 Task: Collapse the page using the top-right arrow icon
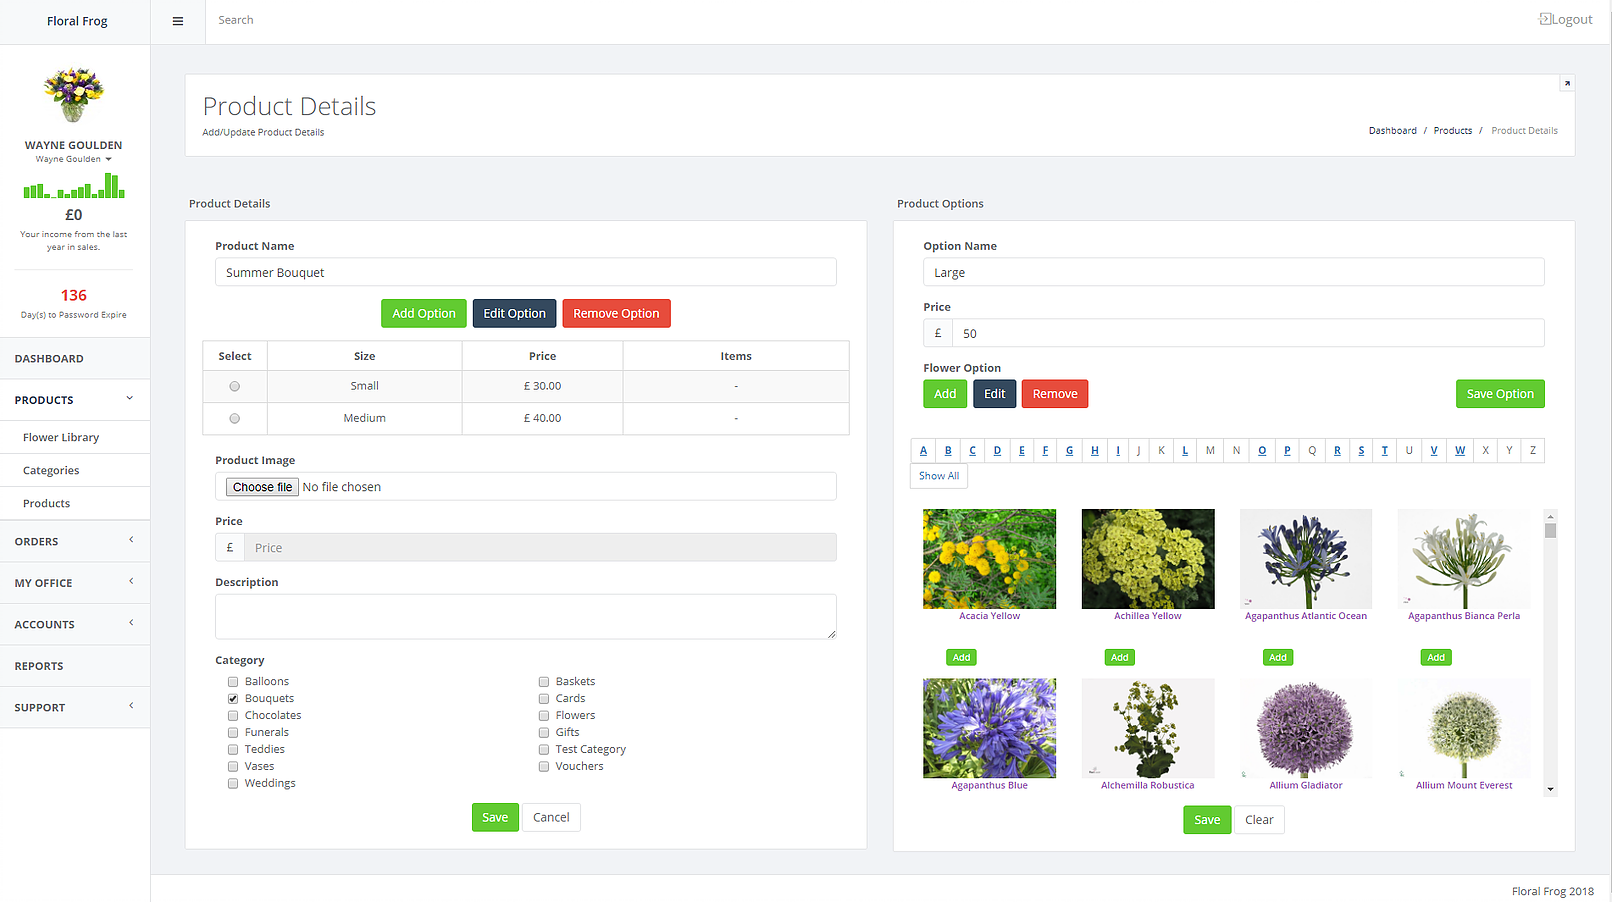pos(1567,83)
